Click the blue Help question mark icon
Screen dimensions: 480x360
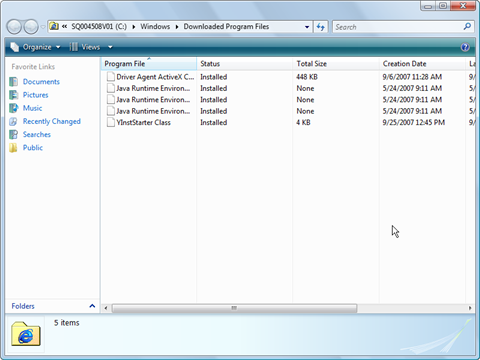point(465,47)
